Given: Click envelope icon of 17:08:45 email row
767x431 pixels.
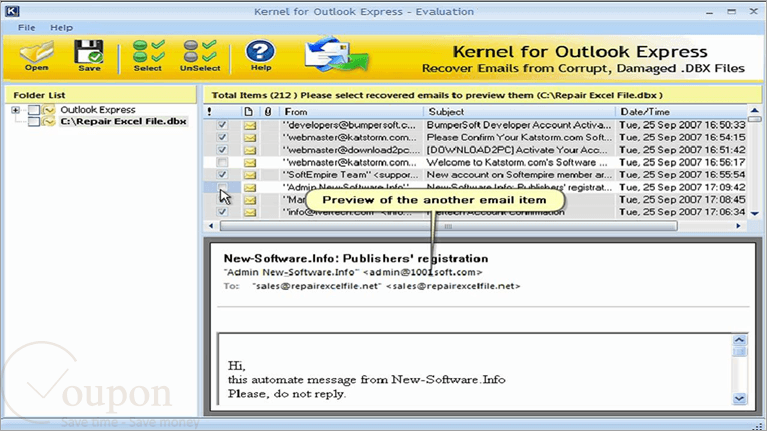Looking at the screenshot, I should pos(250,200).
